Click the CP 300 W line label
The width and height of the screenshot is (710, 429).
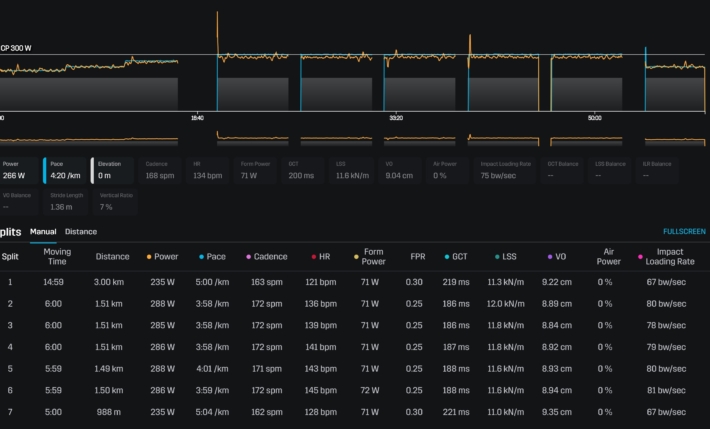click(18, 47)
